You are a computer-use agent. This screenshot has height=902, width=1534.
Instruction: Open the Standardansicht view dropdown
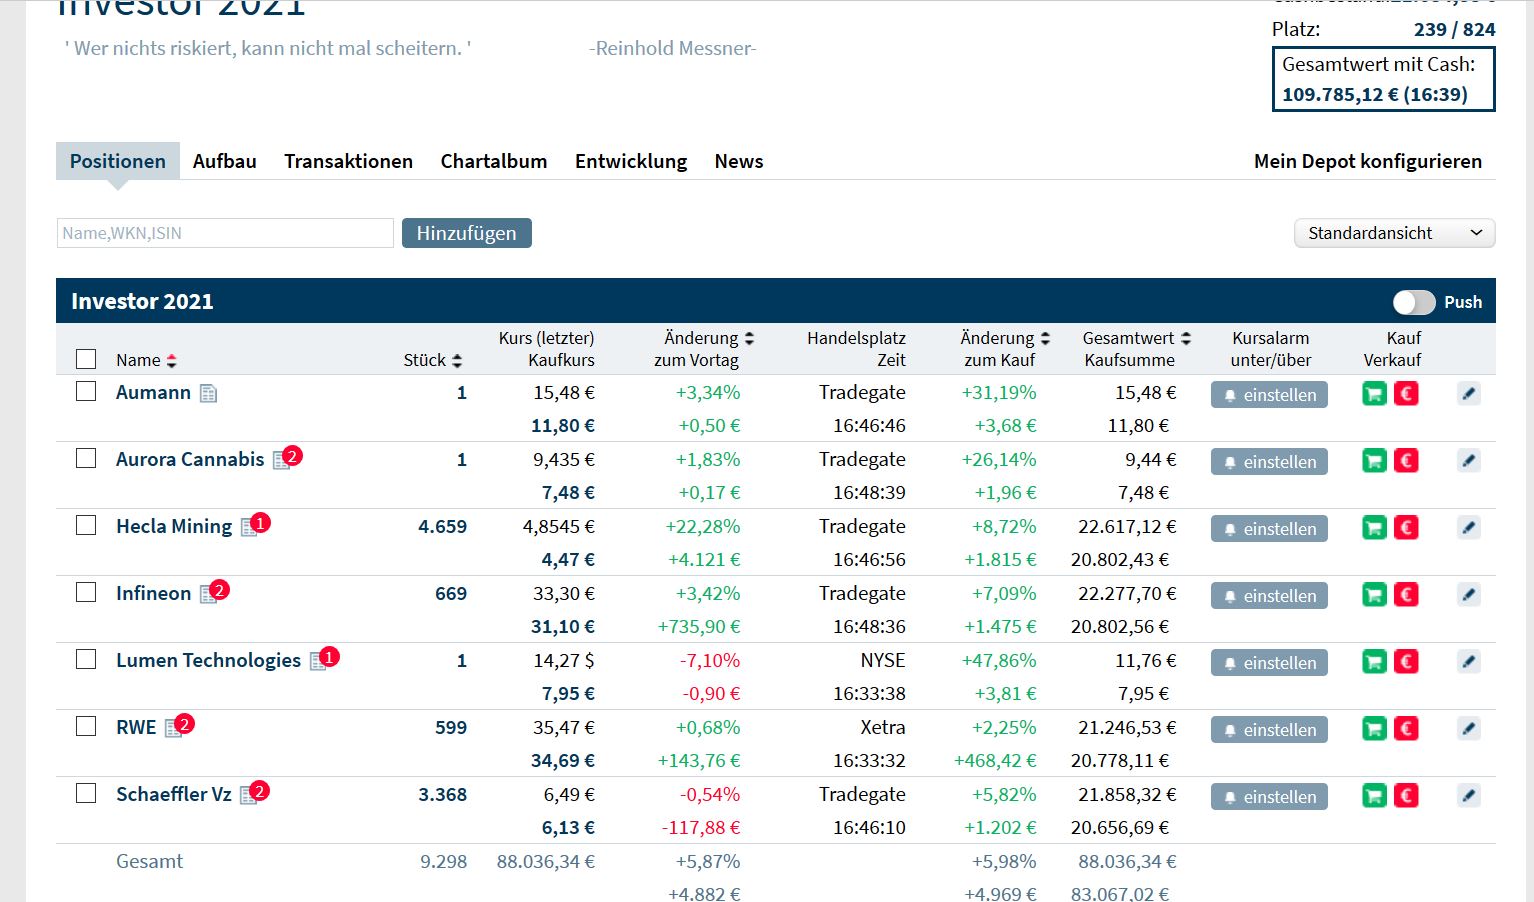pyautogui.click(x=1394, y=233)
